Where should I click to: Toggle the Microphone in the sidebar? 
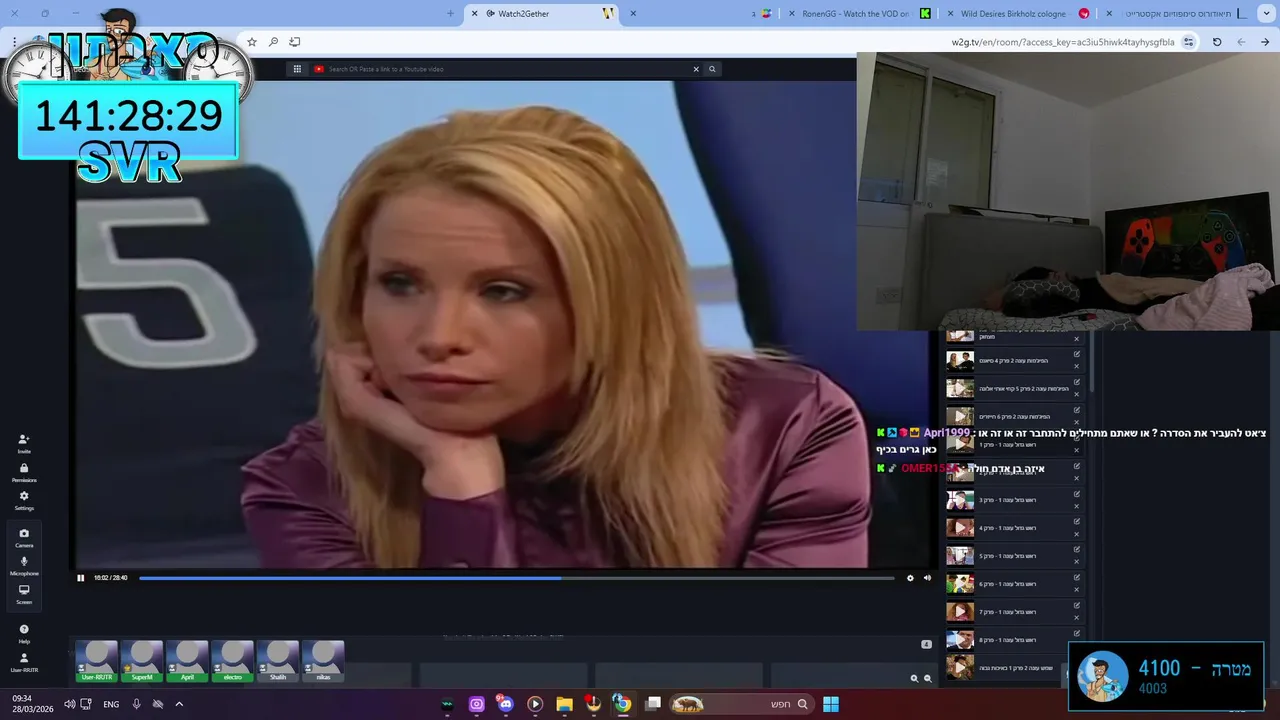(24, 566)
